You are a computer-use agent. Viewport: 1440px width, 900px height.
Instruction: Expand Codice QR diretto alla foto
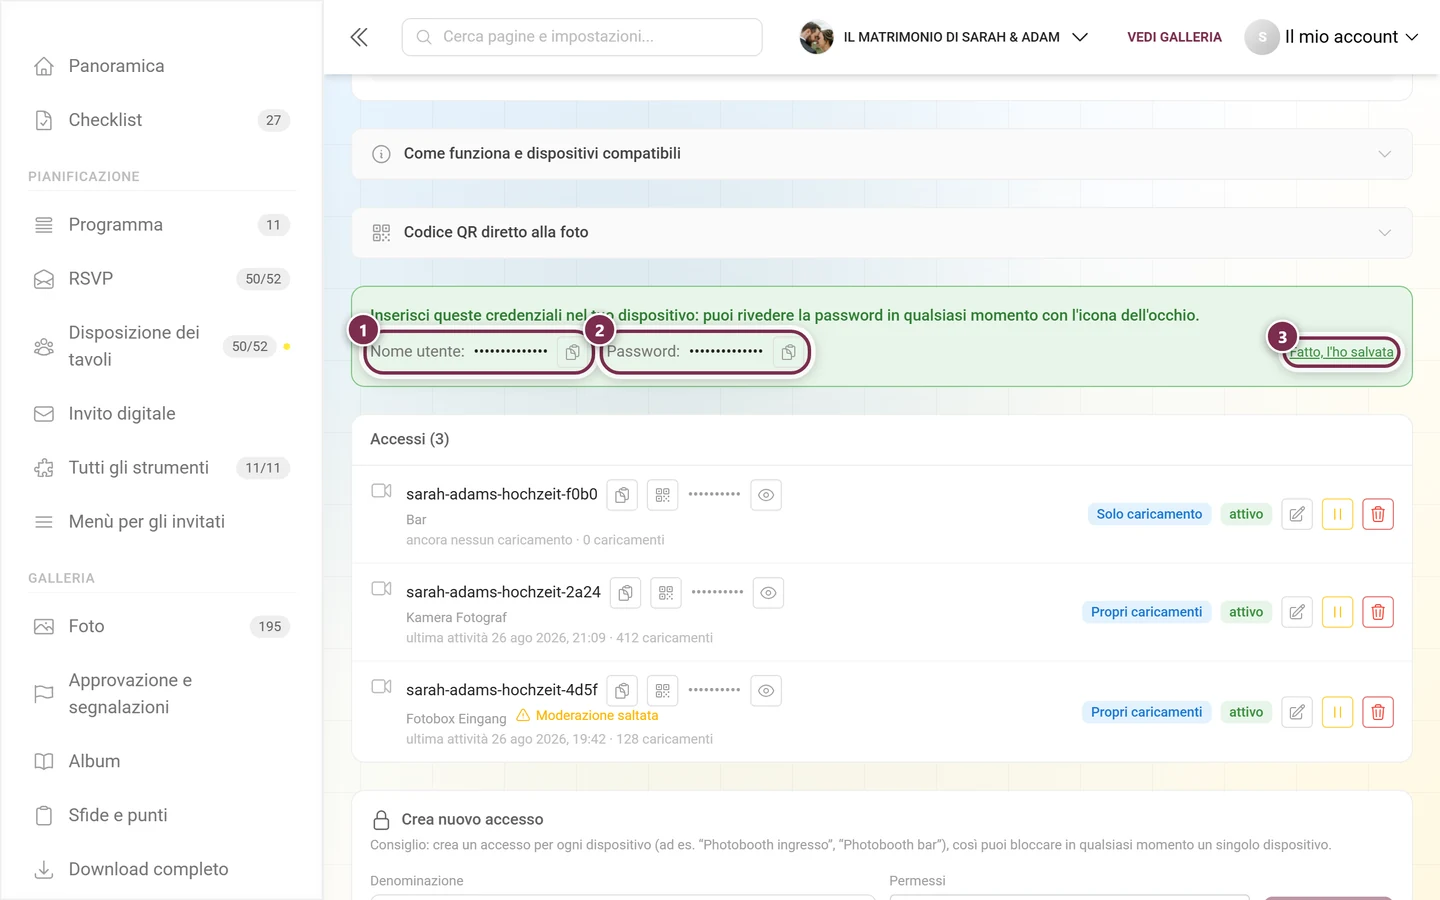point(882,232)
